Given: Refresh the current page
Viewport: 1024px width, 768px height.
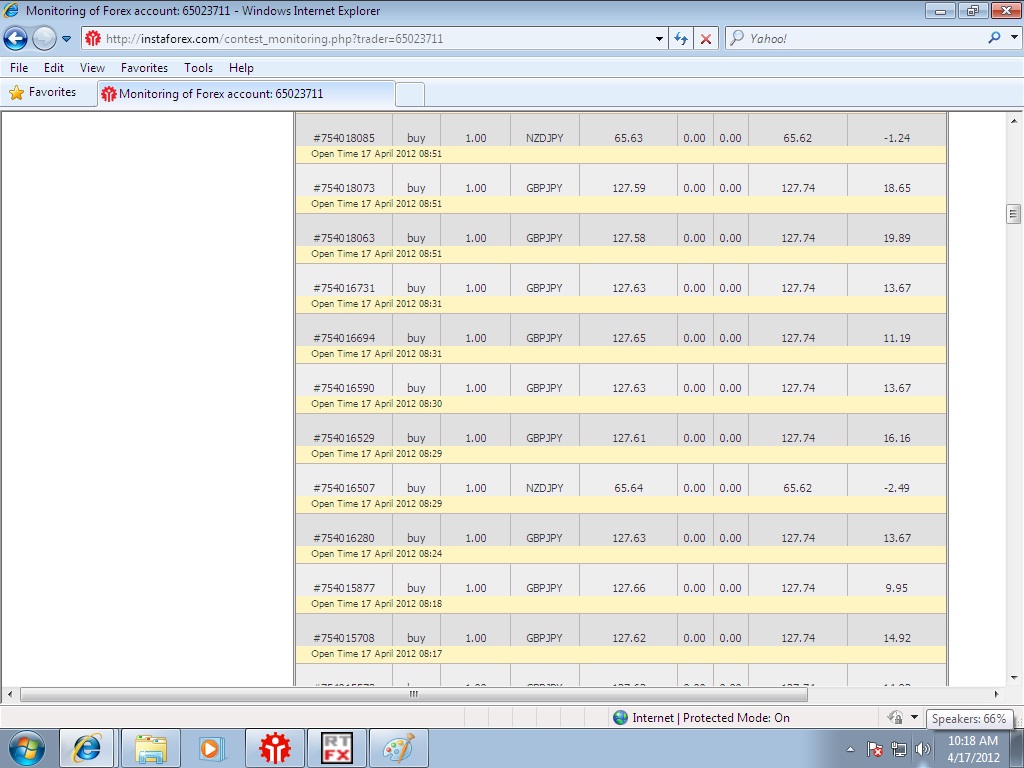Looking at the screenshot, I should click(x=681, y=39).
